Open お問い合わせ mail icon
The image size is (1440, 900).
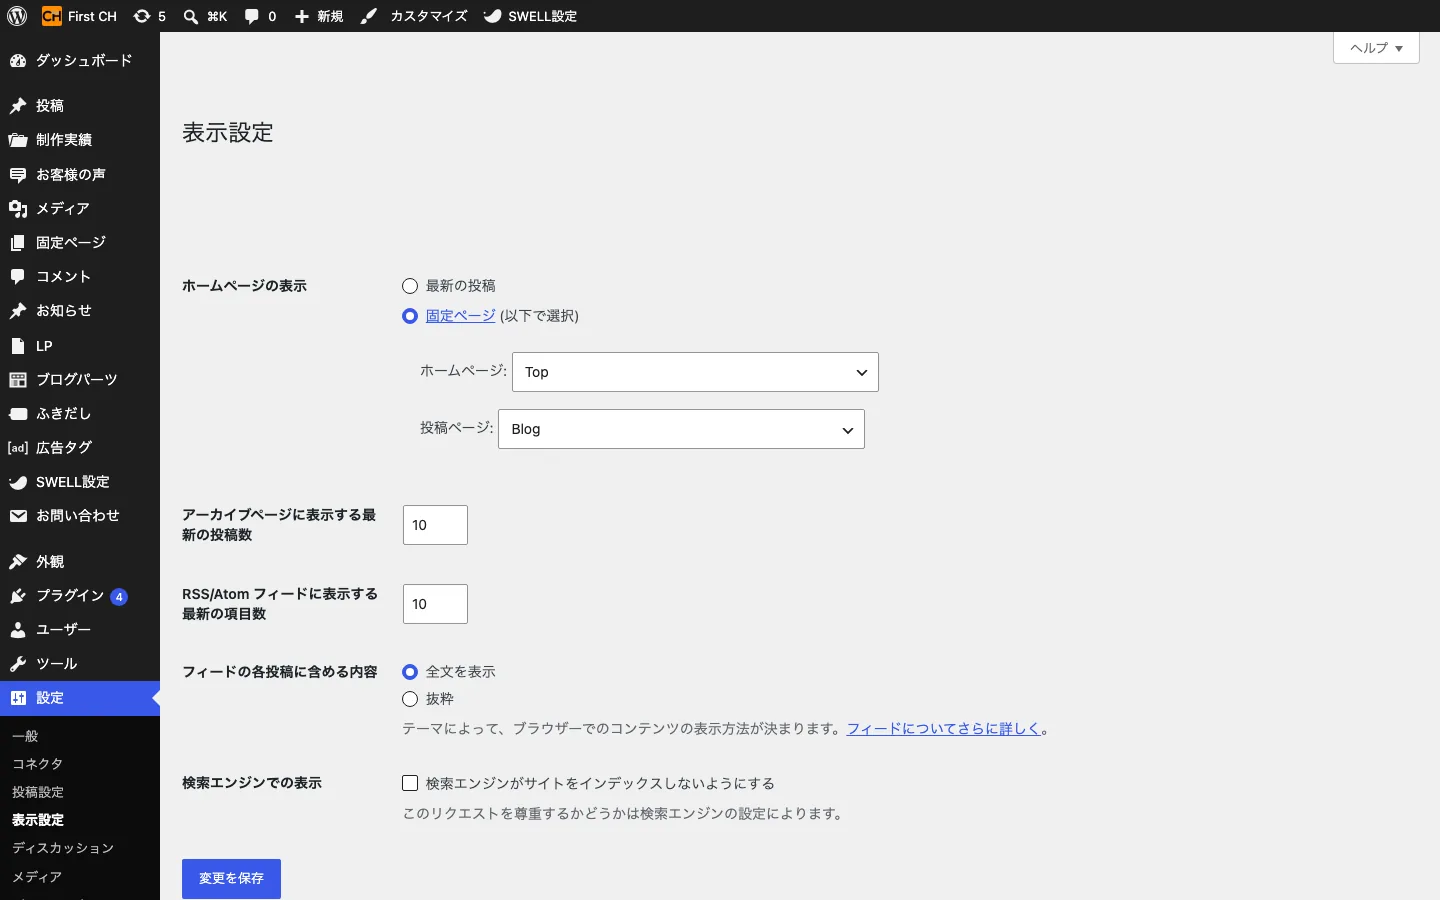18,516
